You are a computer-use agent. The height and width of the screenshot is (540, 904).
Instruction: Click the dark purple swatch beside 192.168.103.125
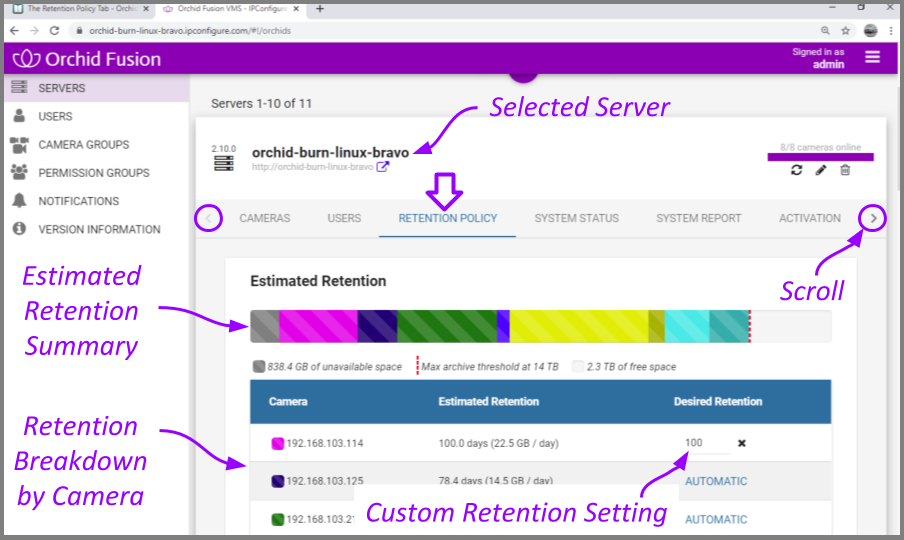[277, 481]
